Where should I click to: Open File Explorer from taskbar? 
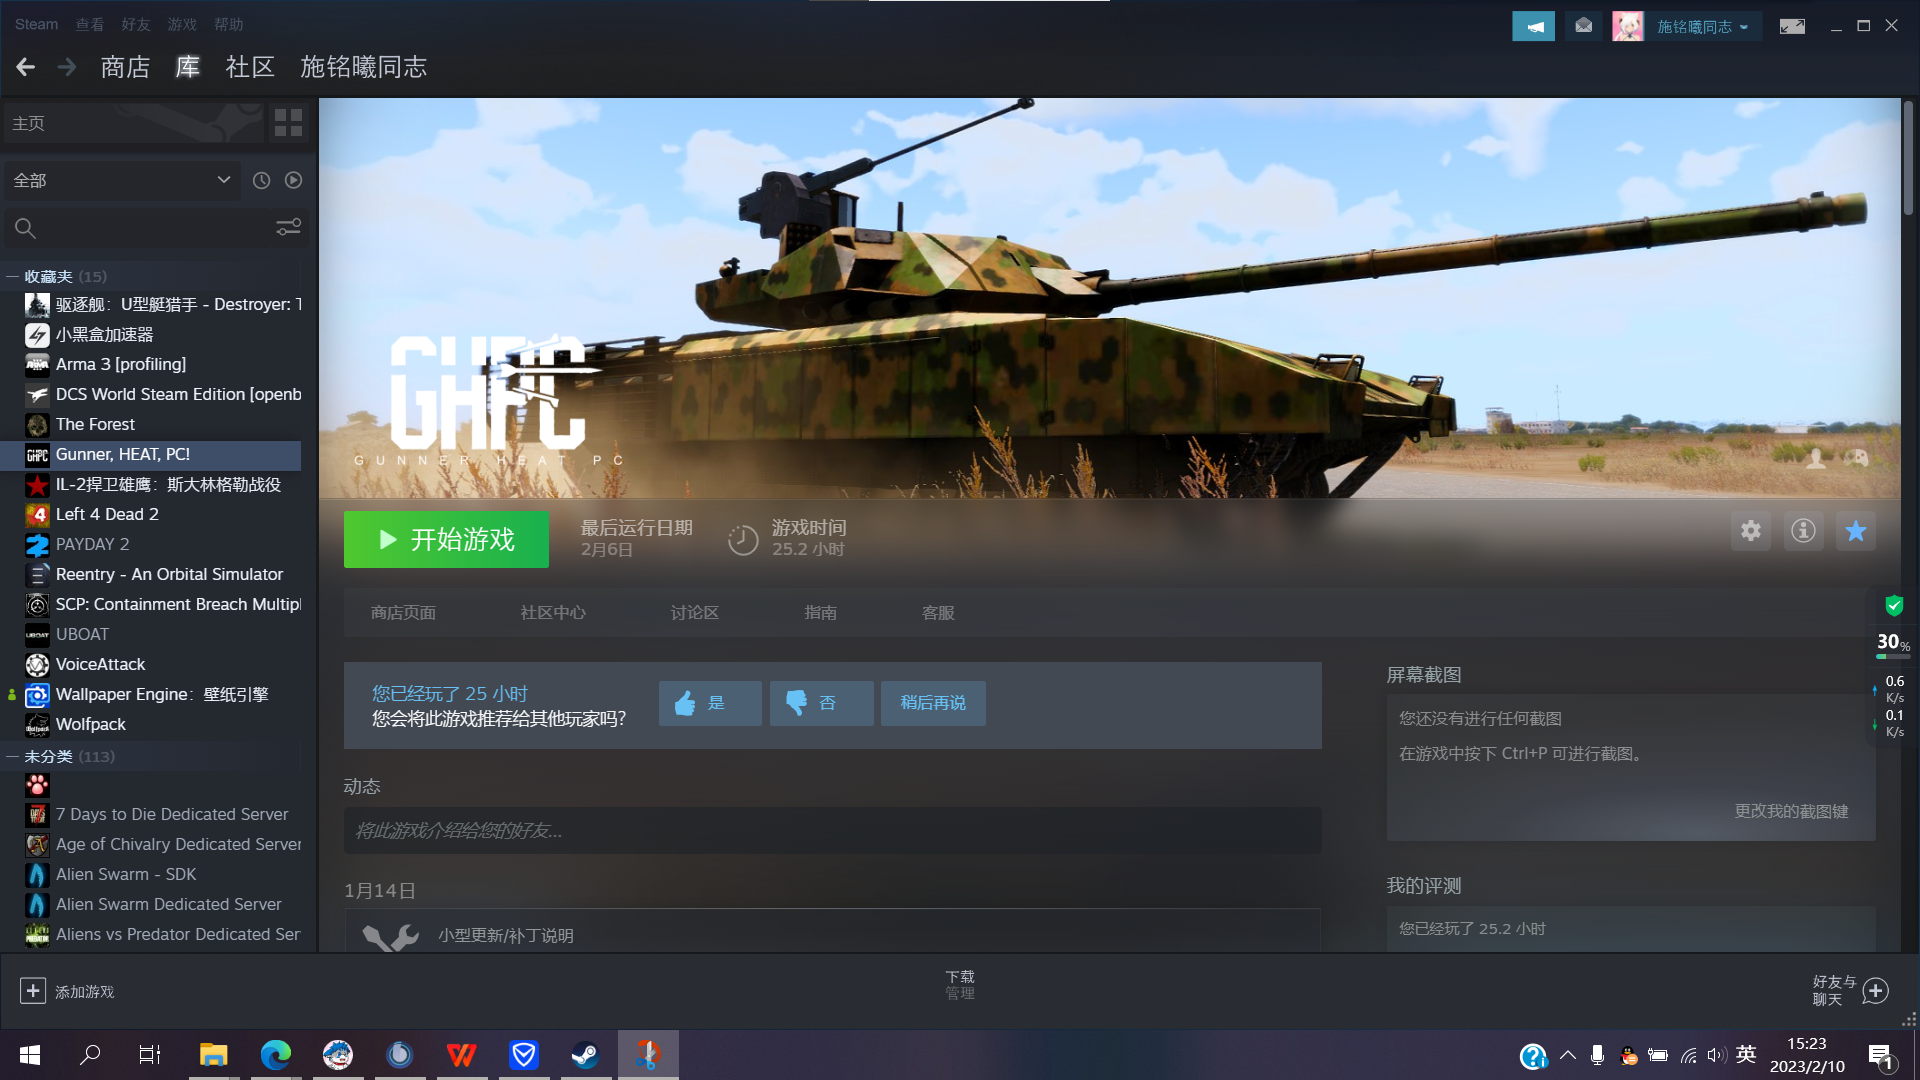[x=213, y=1055]
